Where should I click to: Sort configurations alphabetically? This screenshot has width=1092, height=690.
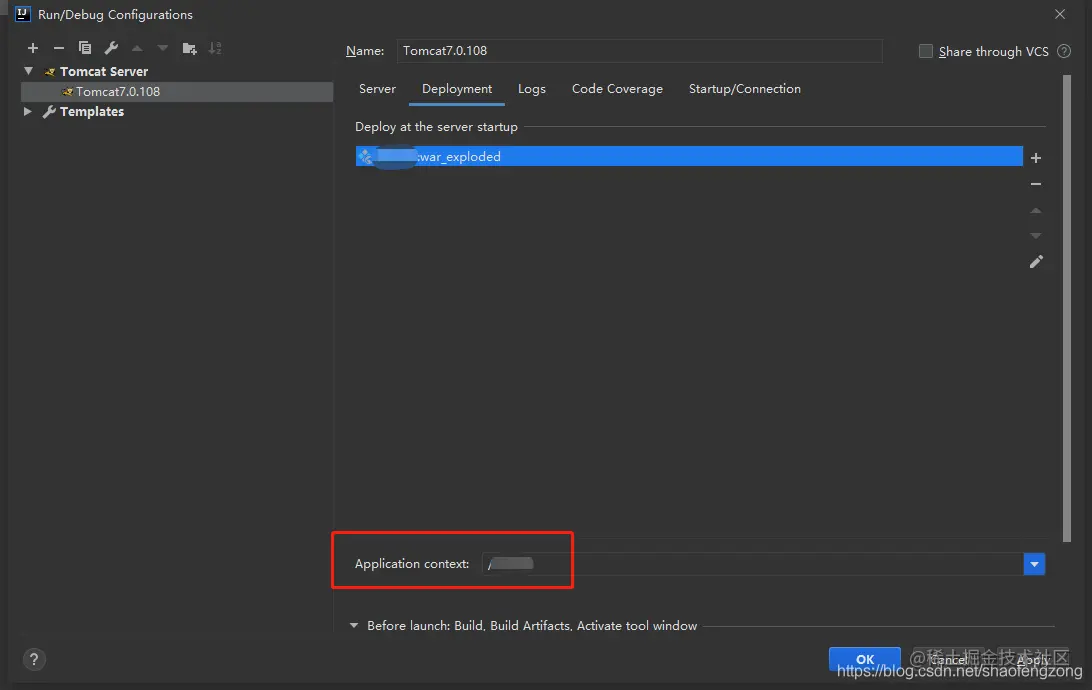[x=215, y=48]
